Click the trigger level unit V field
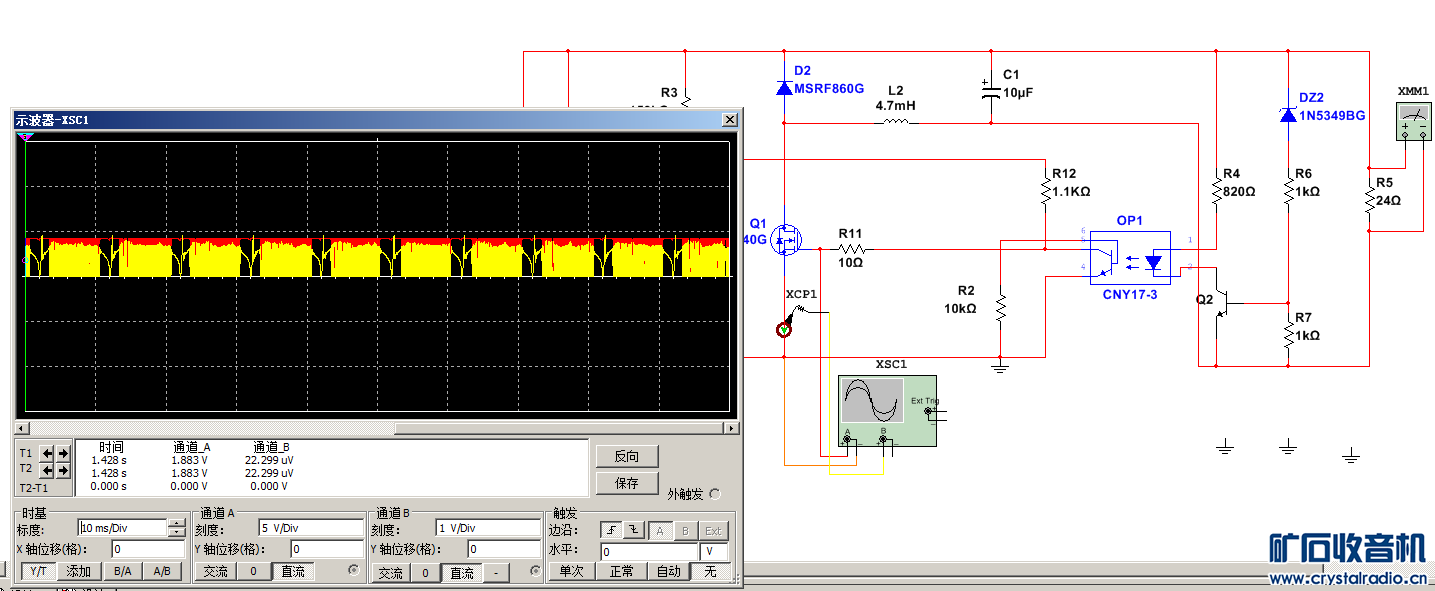 (x=713, y=551)
